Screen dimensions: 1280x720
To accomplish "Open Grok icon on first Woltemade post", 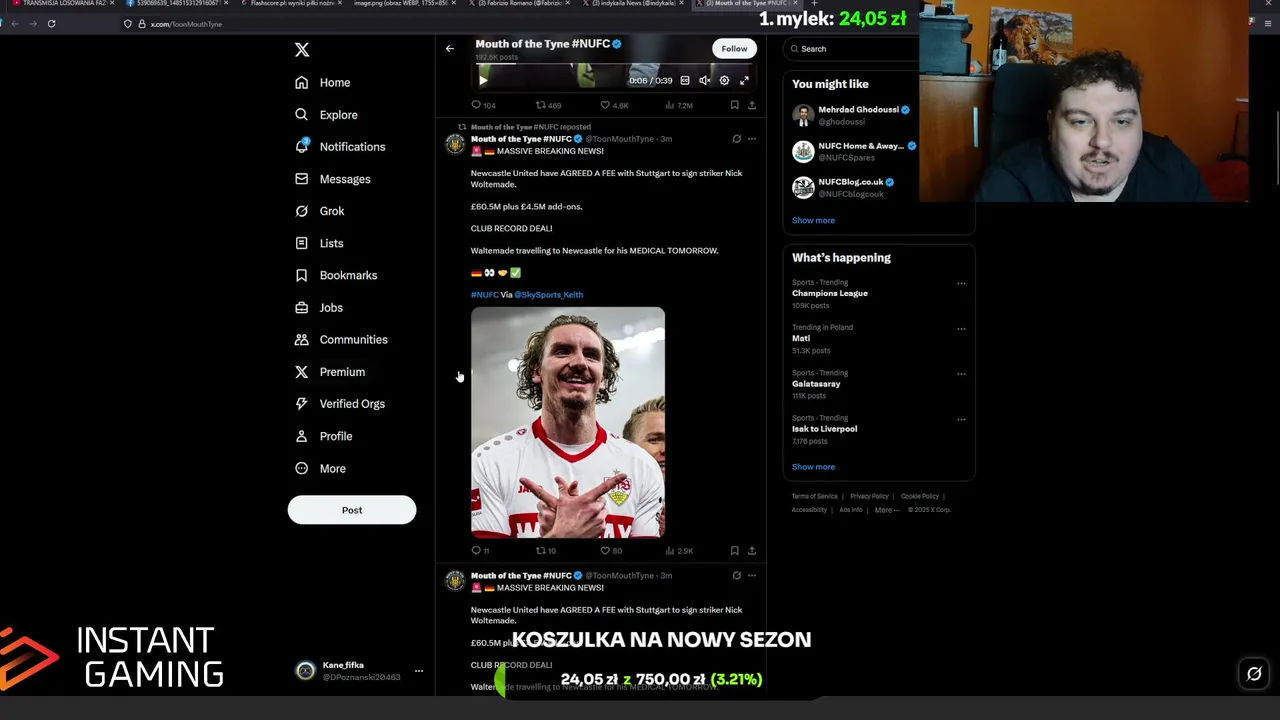I will point(737,139).
